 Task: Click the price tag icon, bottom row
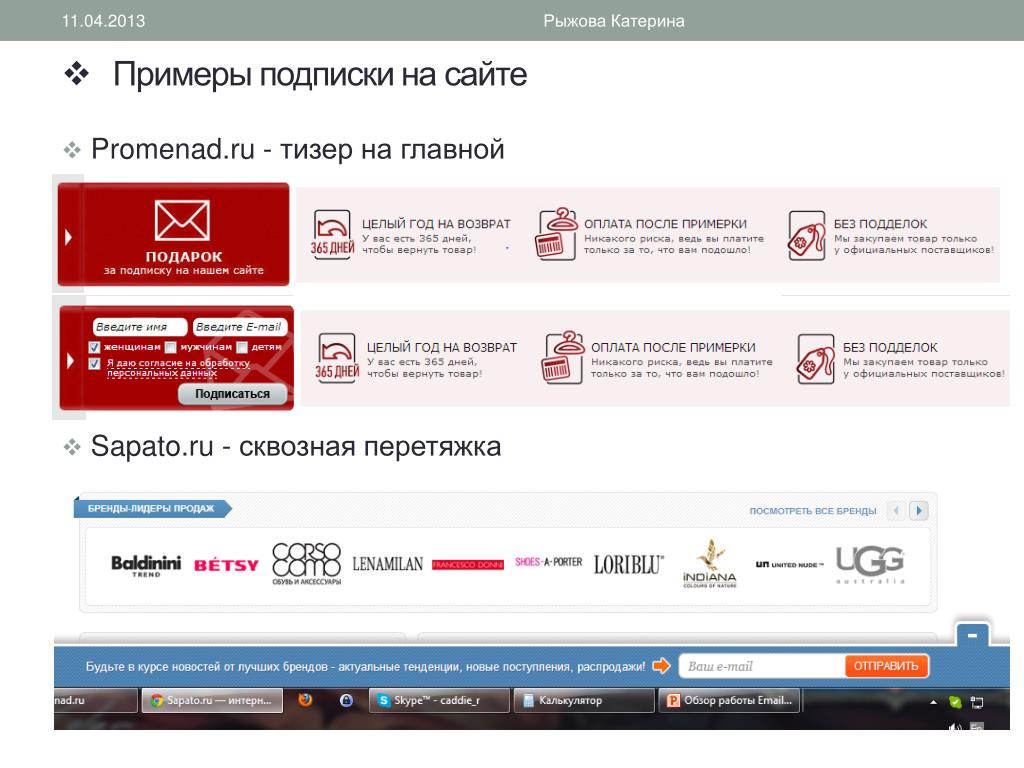[816, 359]
